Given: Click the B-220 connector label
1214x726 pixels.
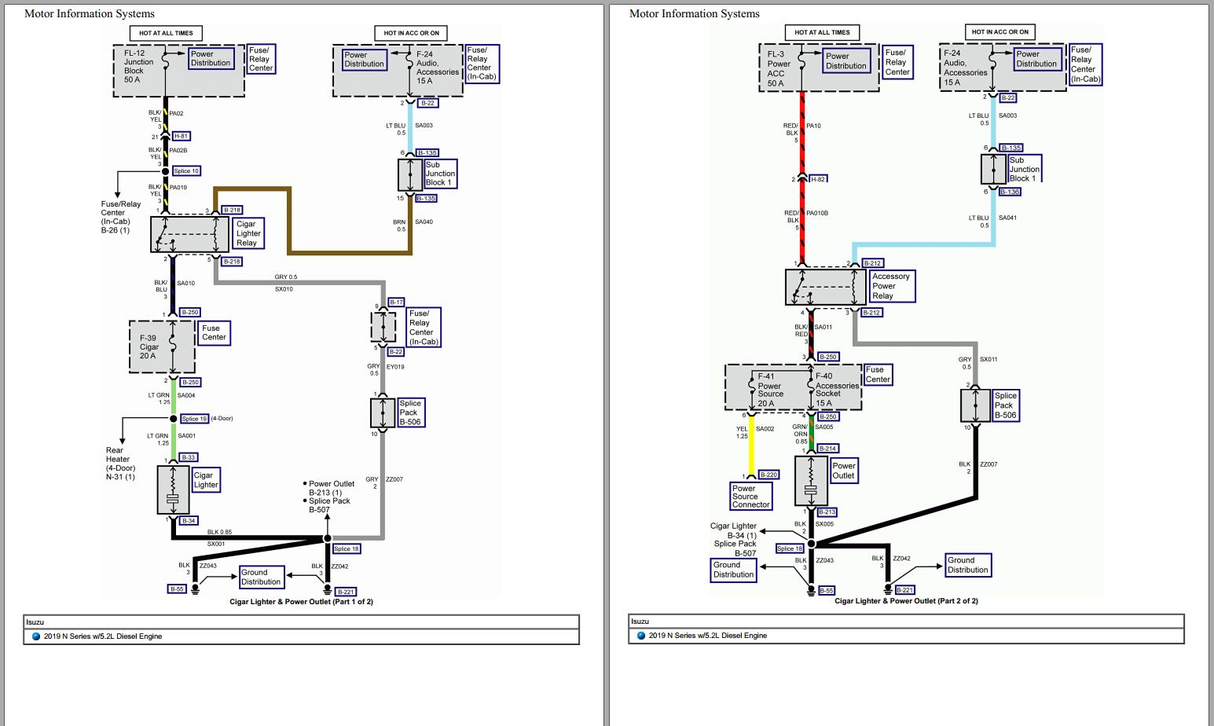Looking at the screenshot, I should pos(768,475).
